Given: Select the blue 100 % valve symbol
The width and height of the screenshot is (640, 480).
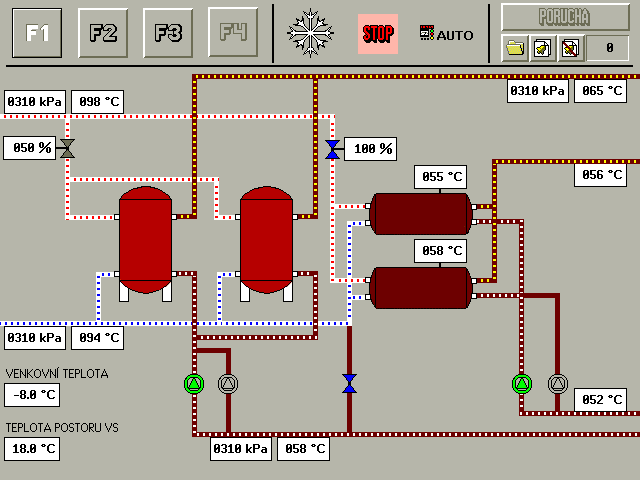Looking at the screenshot, I should click(332, 149).
